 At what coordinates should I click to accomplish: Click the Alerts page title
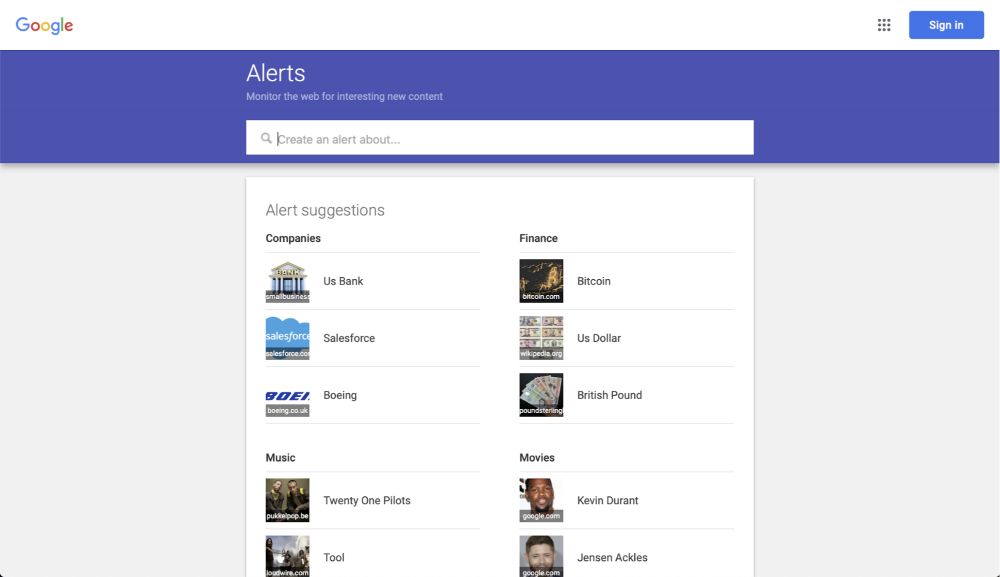tap(276, 73)
